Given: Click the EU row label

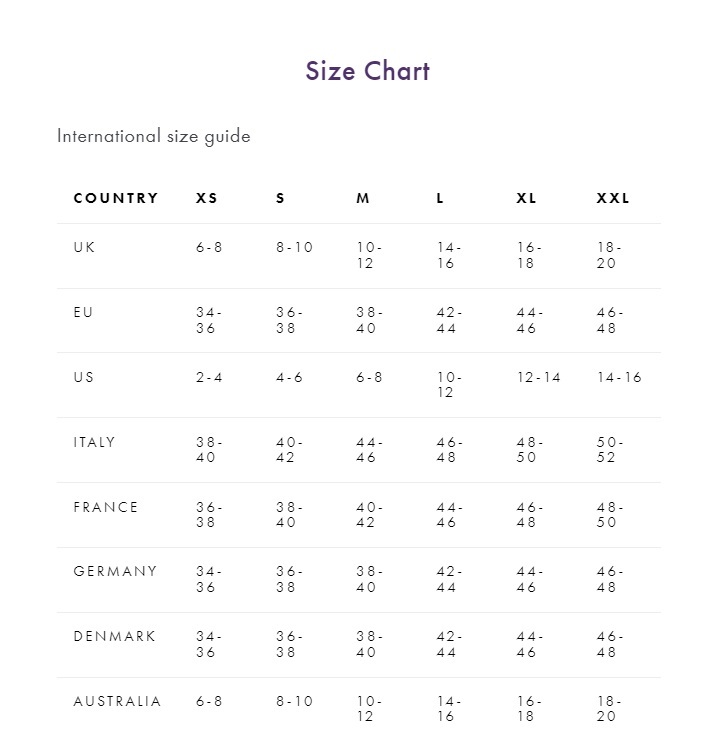Looking at the screenshot, I should click(x=83, y=312).
